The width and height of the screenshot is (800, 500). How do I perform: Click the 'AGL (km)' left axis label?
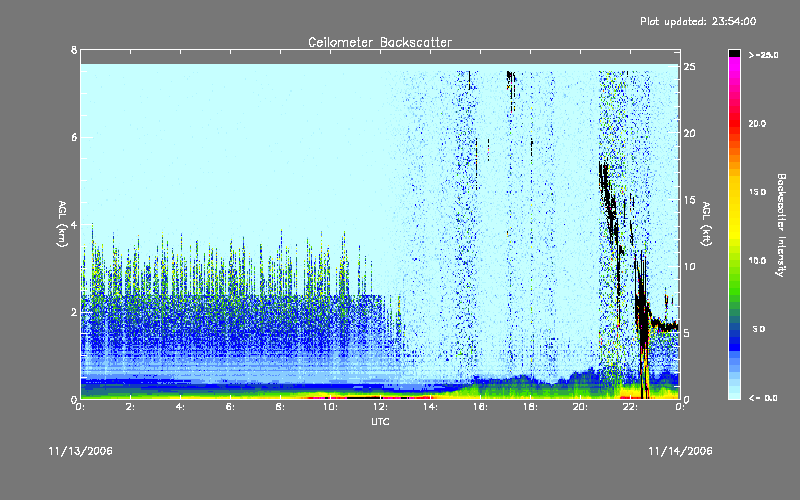pos(62,224)
